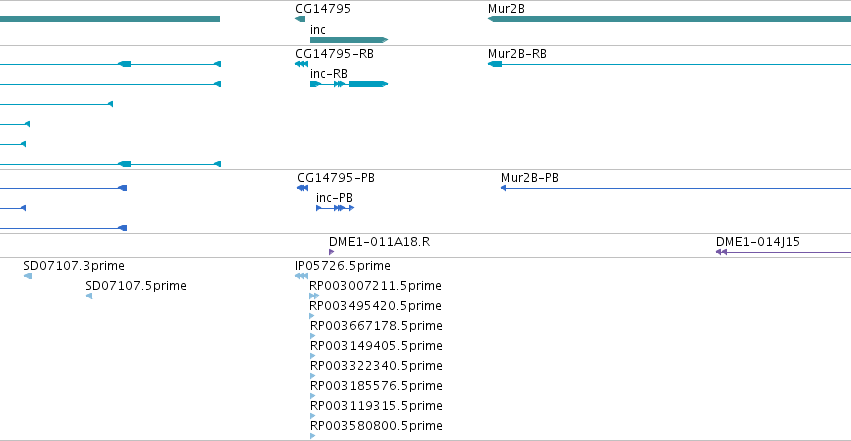This screenshot has width=851, height=441.
Task: Select the inc-PB protein glyph
Action: pos(335,208)
